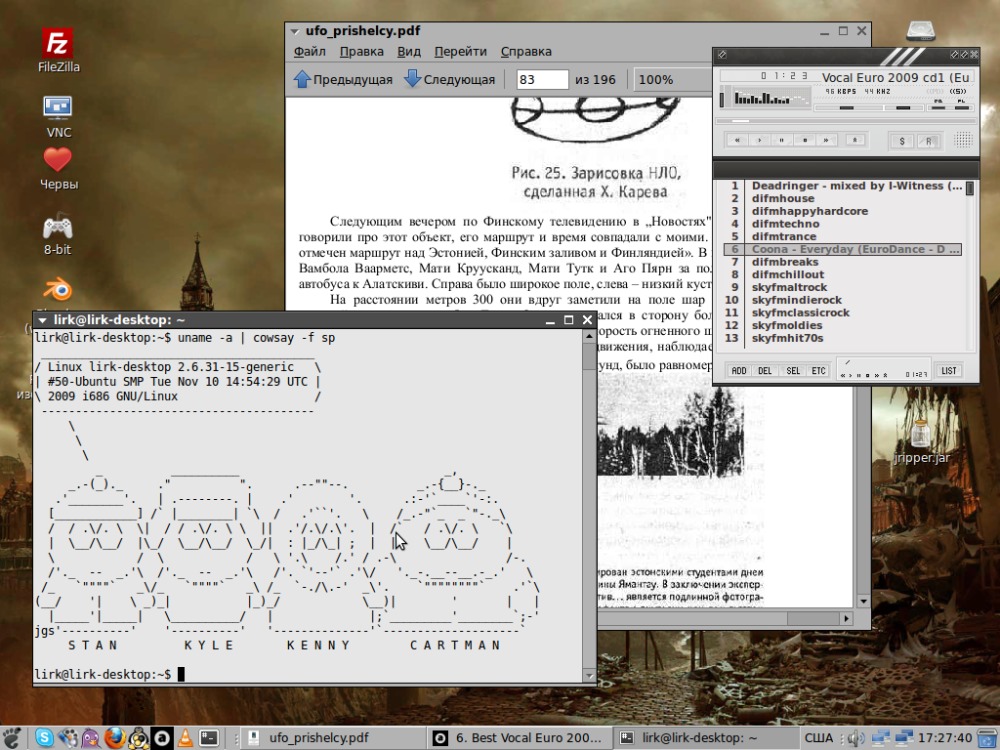Click the eject button in audio player
The image size is (1000, 750).
(x=855, y=140)
